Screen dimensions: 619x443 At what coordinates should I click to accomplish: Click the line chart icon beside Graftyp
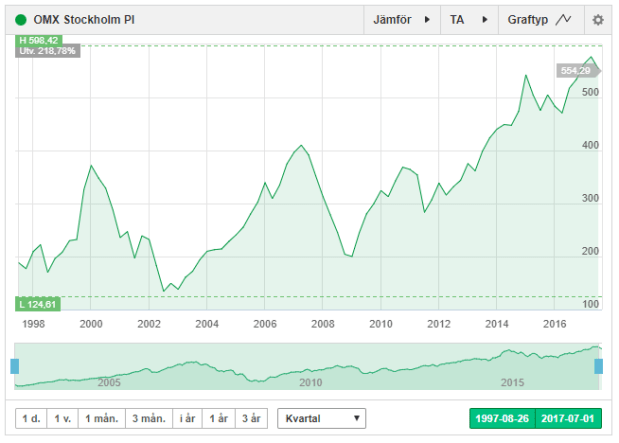pyautogui.click(x=564, y=19)
